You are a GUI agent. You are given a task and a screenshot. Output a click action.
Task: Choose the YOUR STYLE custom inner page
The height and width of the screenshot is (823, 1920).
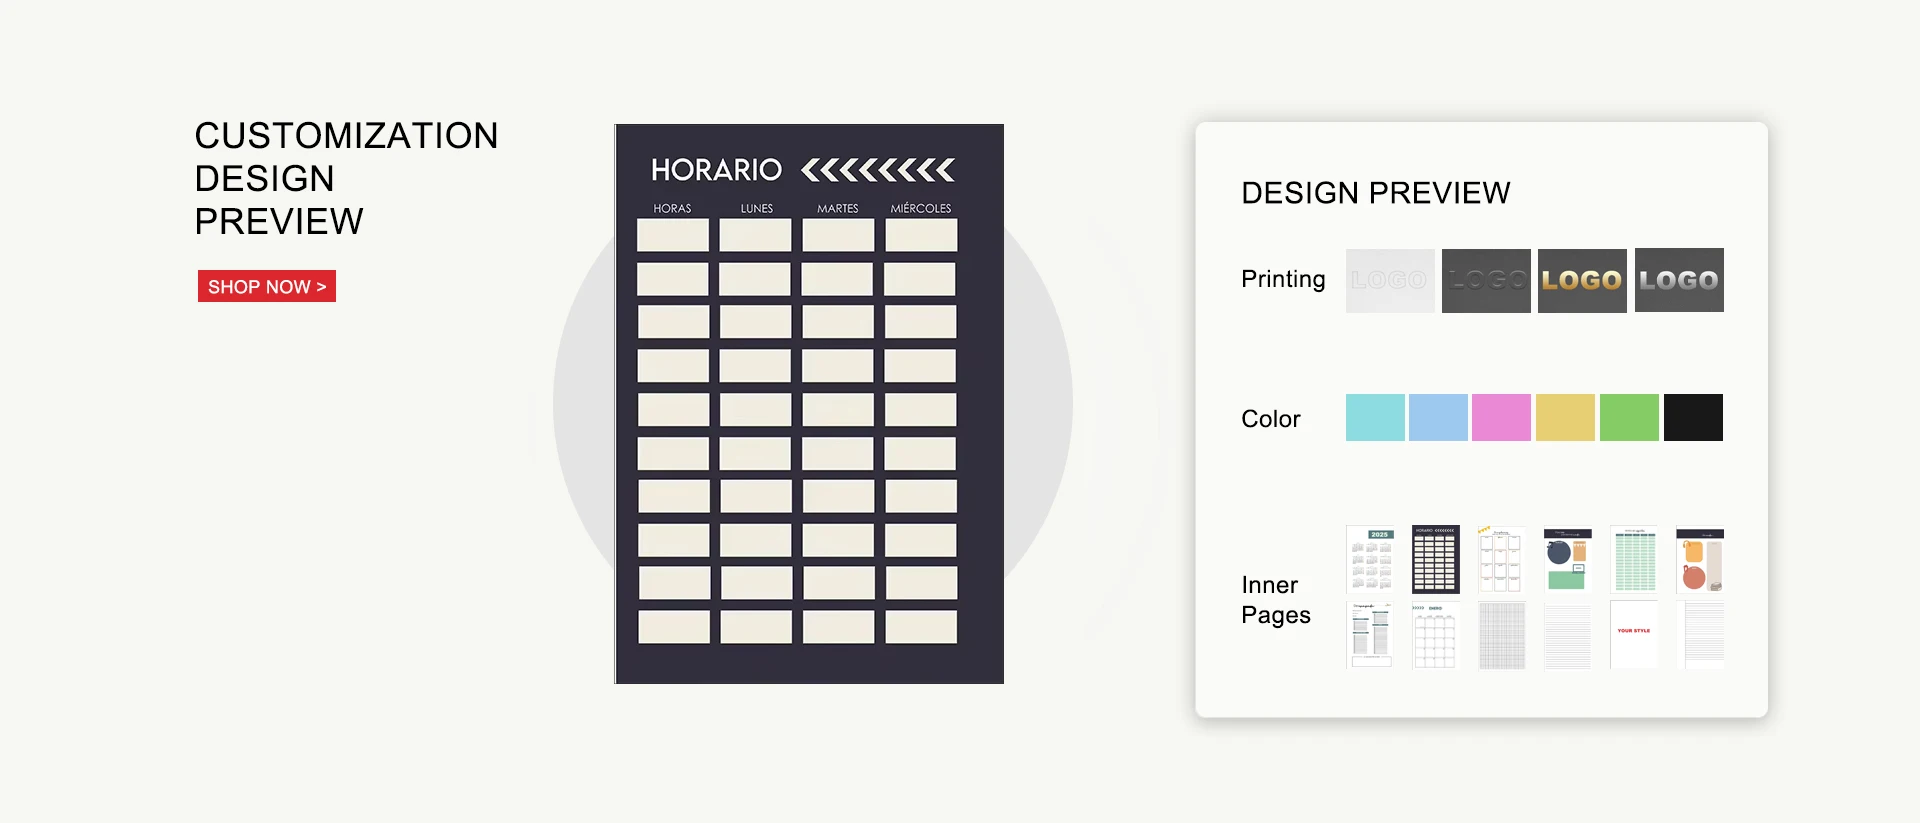pyautogui.click(x=1634, y=636)
